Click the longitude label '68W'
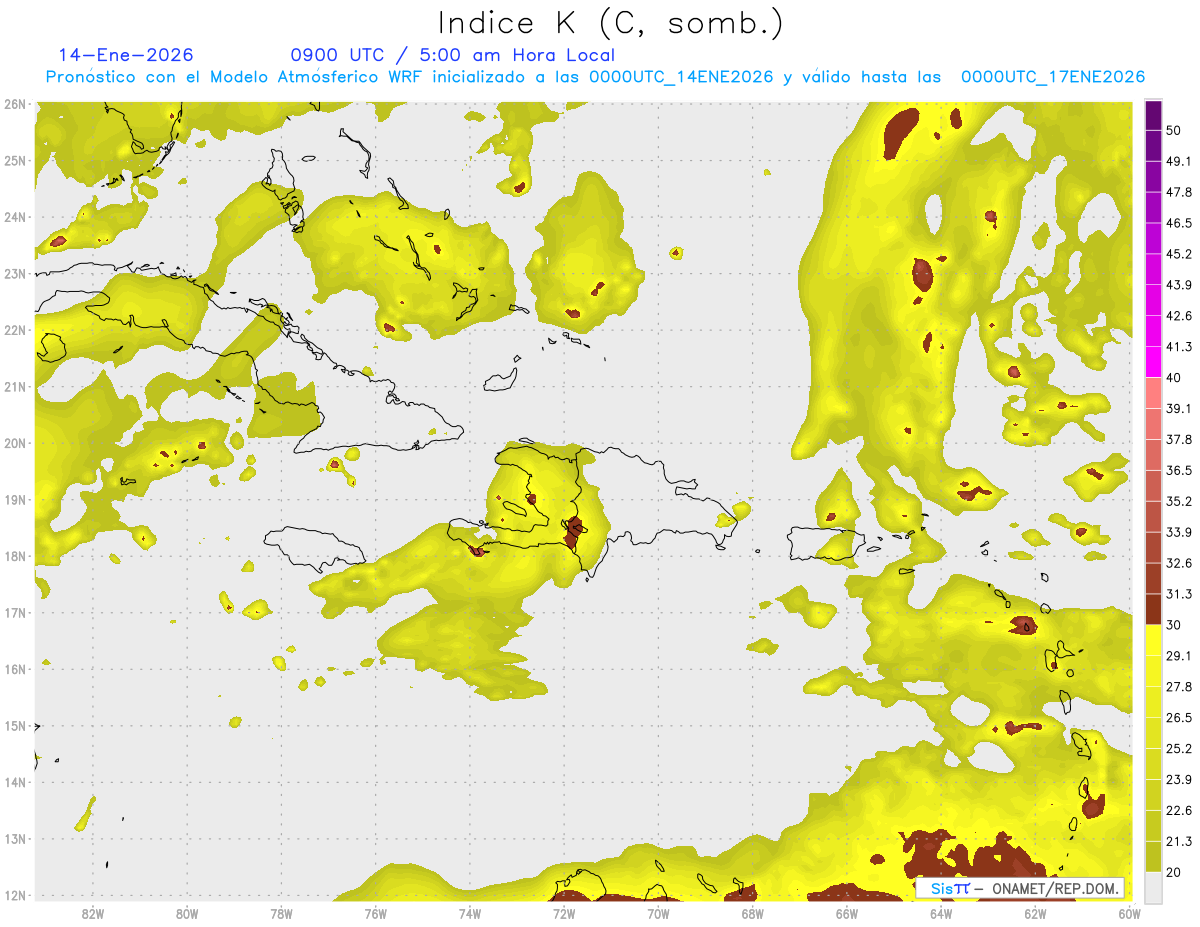Screen dimensions: 1200x927 pos(752,913)
